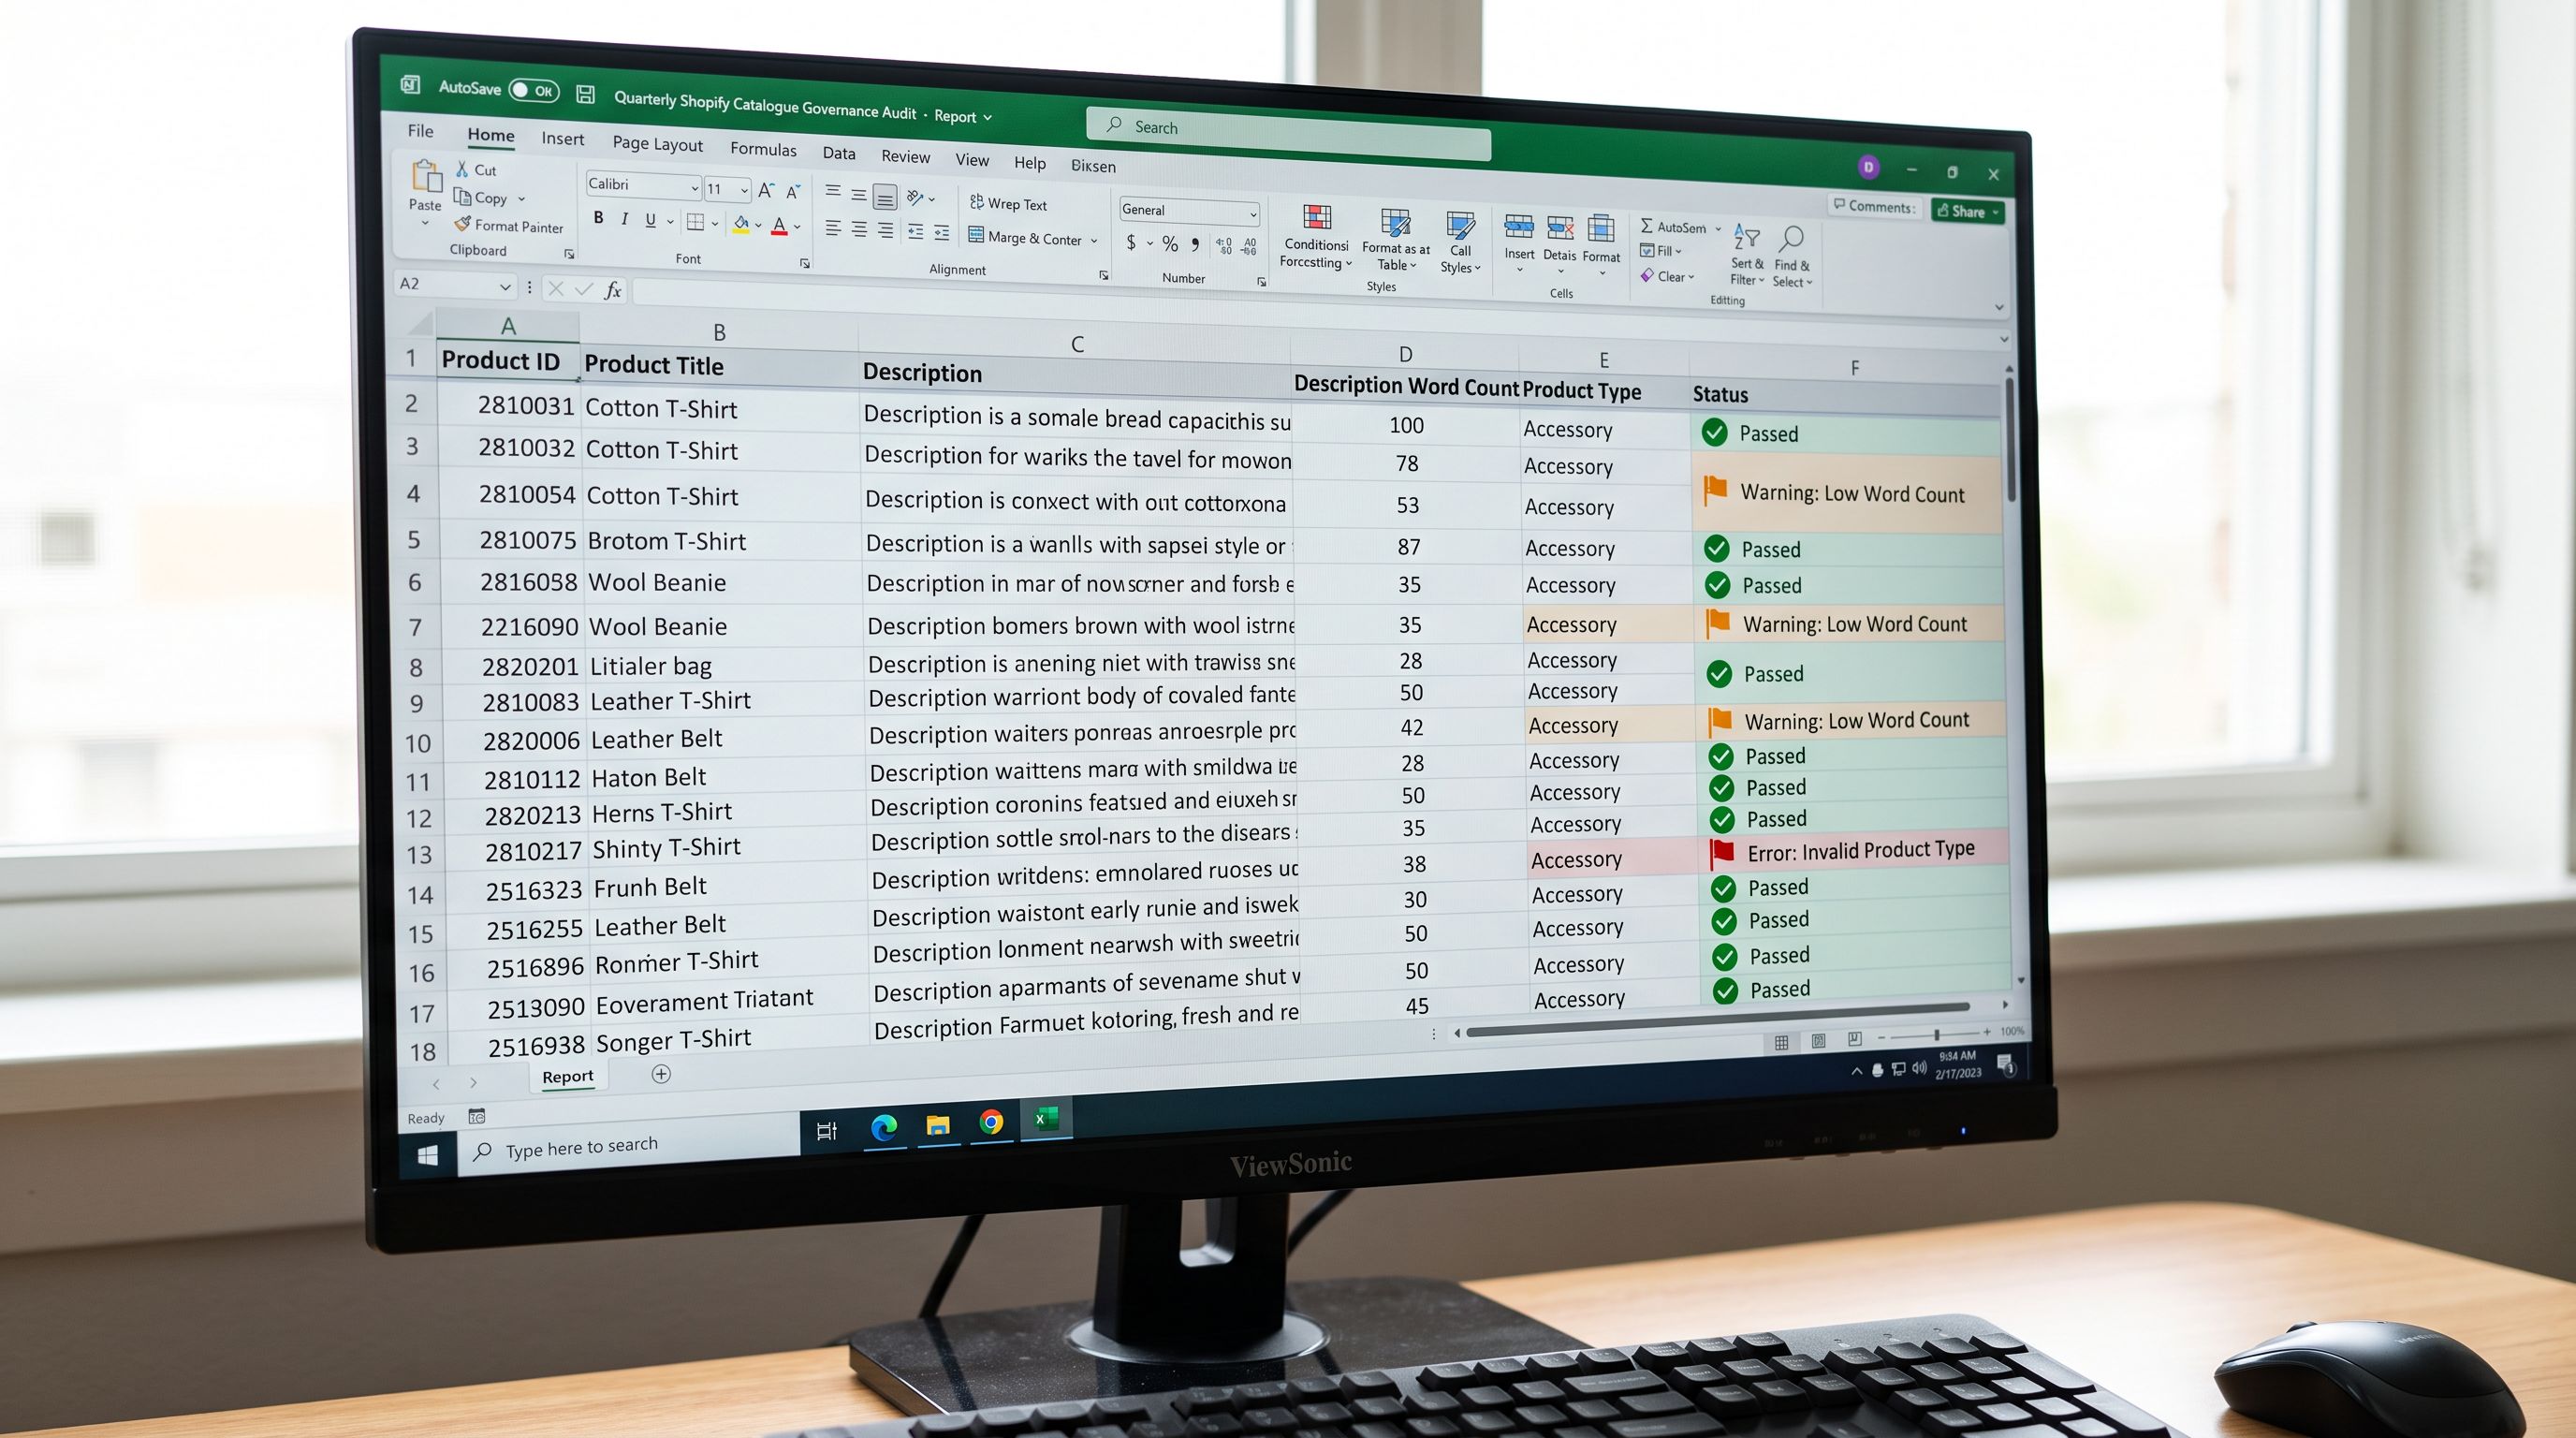Add a new sheet with plus
2576x1438 pixels.
(x=661, y=1074)
